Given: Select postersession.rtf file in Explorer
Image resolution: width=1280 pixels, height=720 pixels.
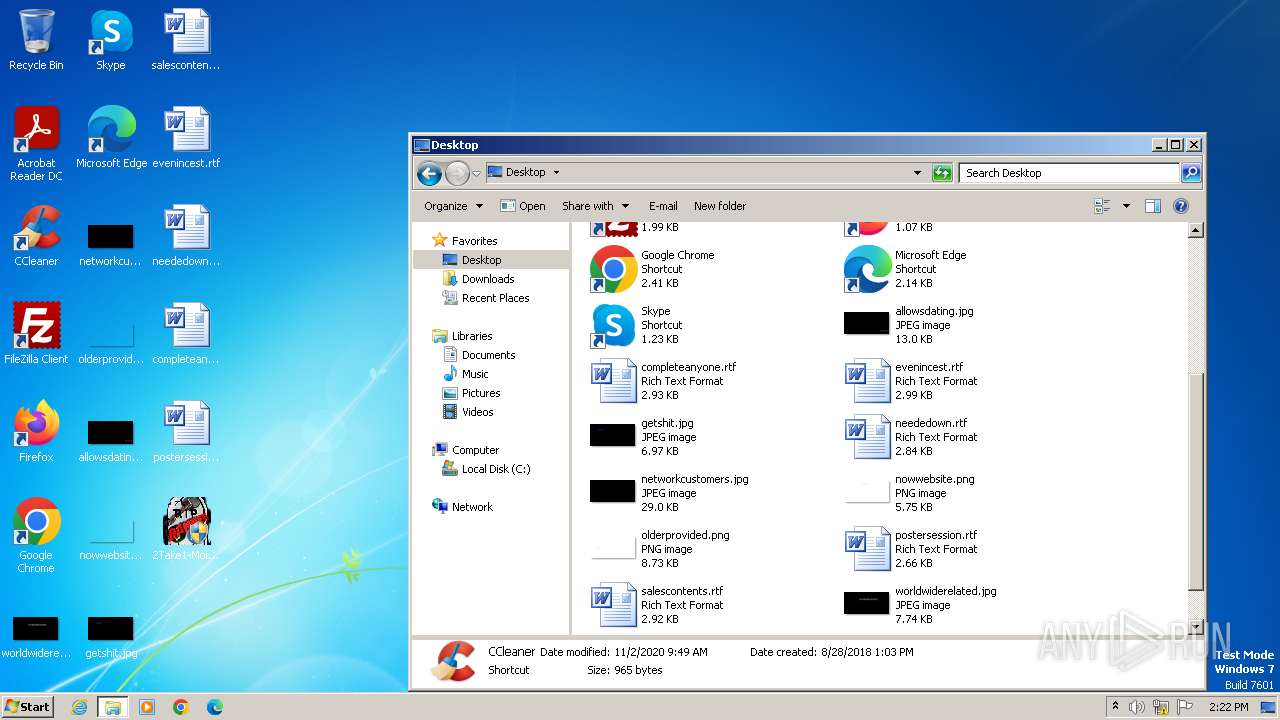Looking at the screenshot, I should [x=910, y=549].
